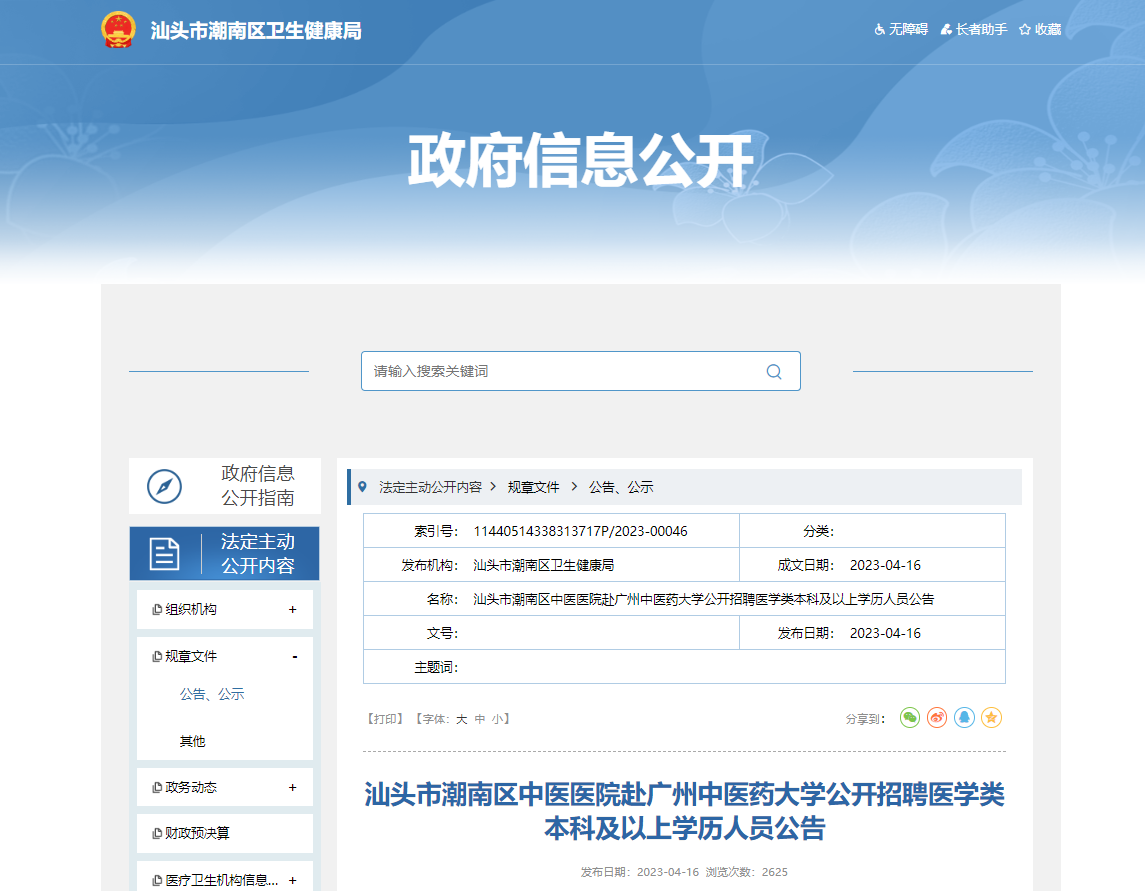
Task: Click the 发布日期 table value 2023-04-16
Action: coord(885,633)
